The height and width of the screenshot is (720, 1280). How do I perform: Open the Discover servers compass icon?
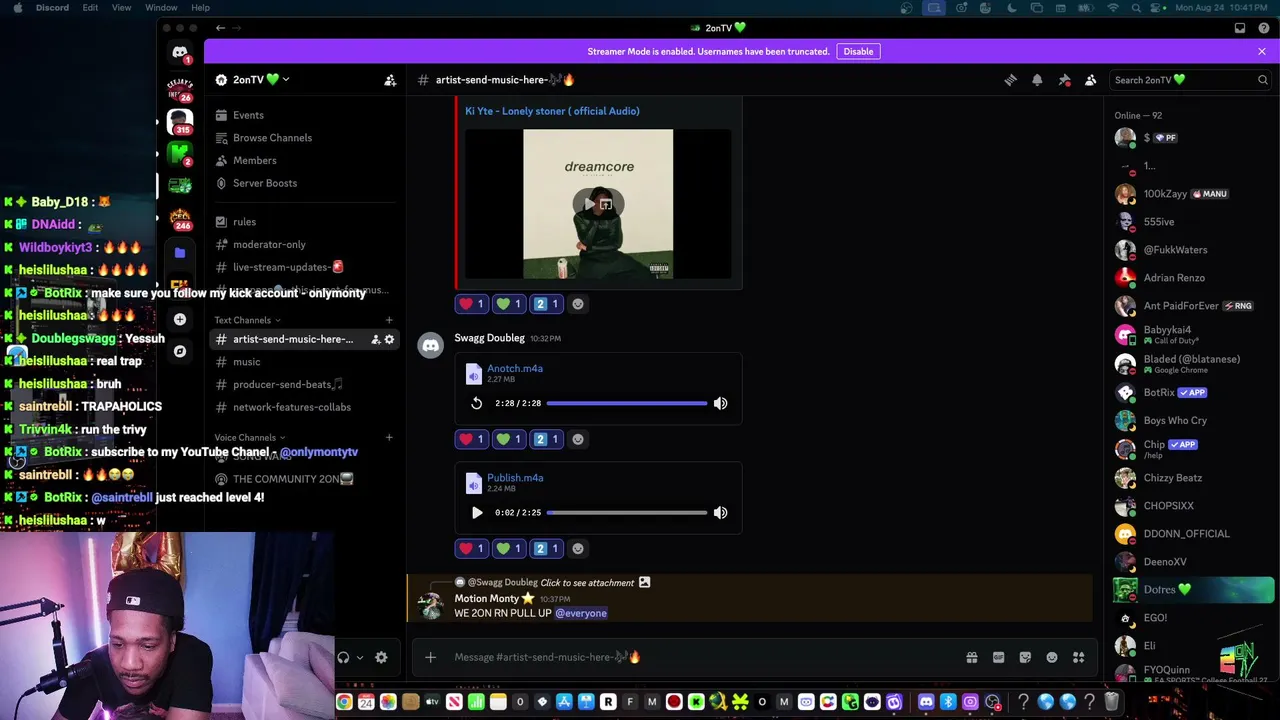180,351
